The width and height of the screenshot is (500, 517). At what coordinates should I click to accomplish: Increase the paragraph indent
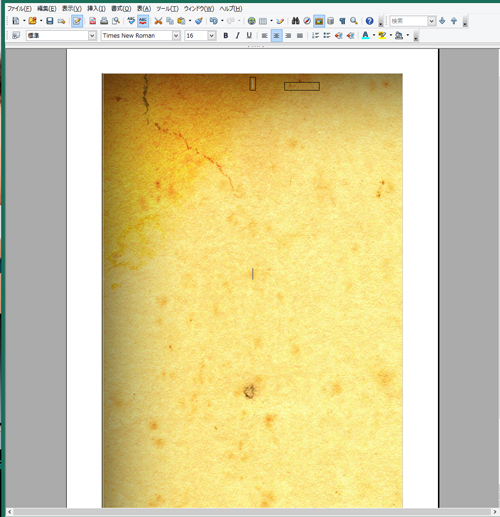350,35
